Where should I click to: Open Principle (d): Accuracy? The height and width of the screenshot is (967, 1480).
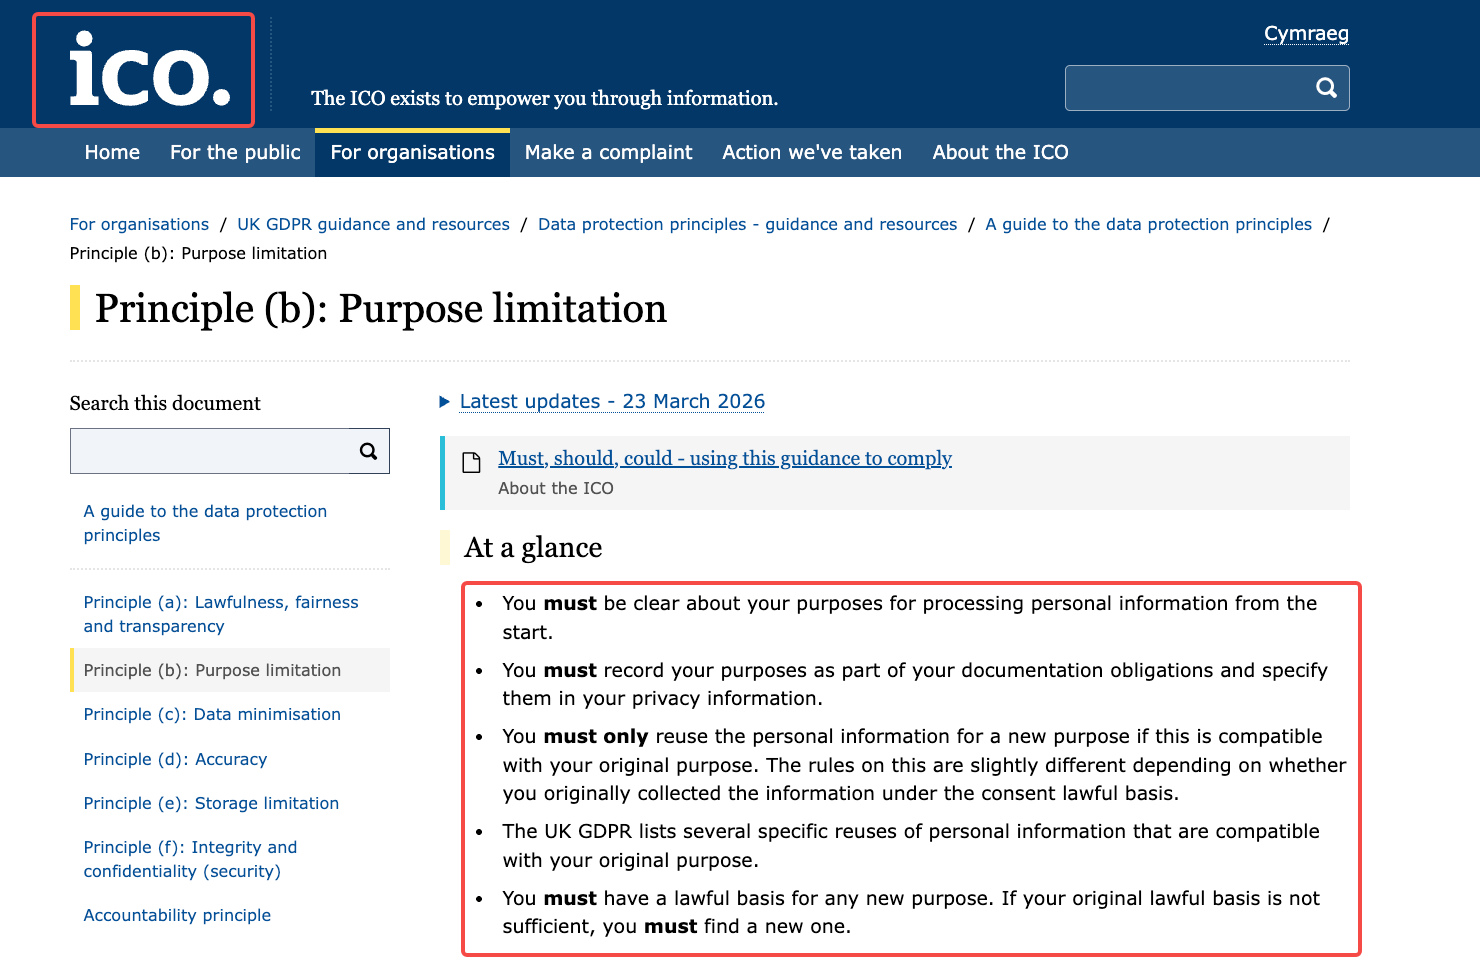click(x=175, y=759)
